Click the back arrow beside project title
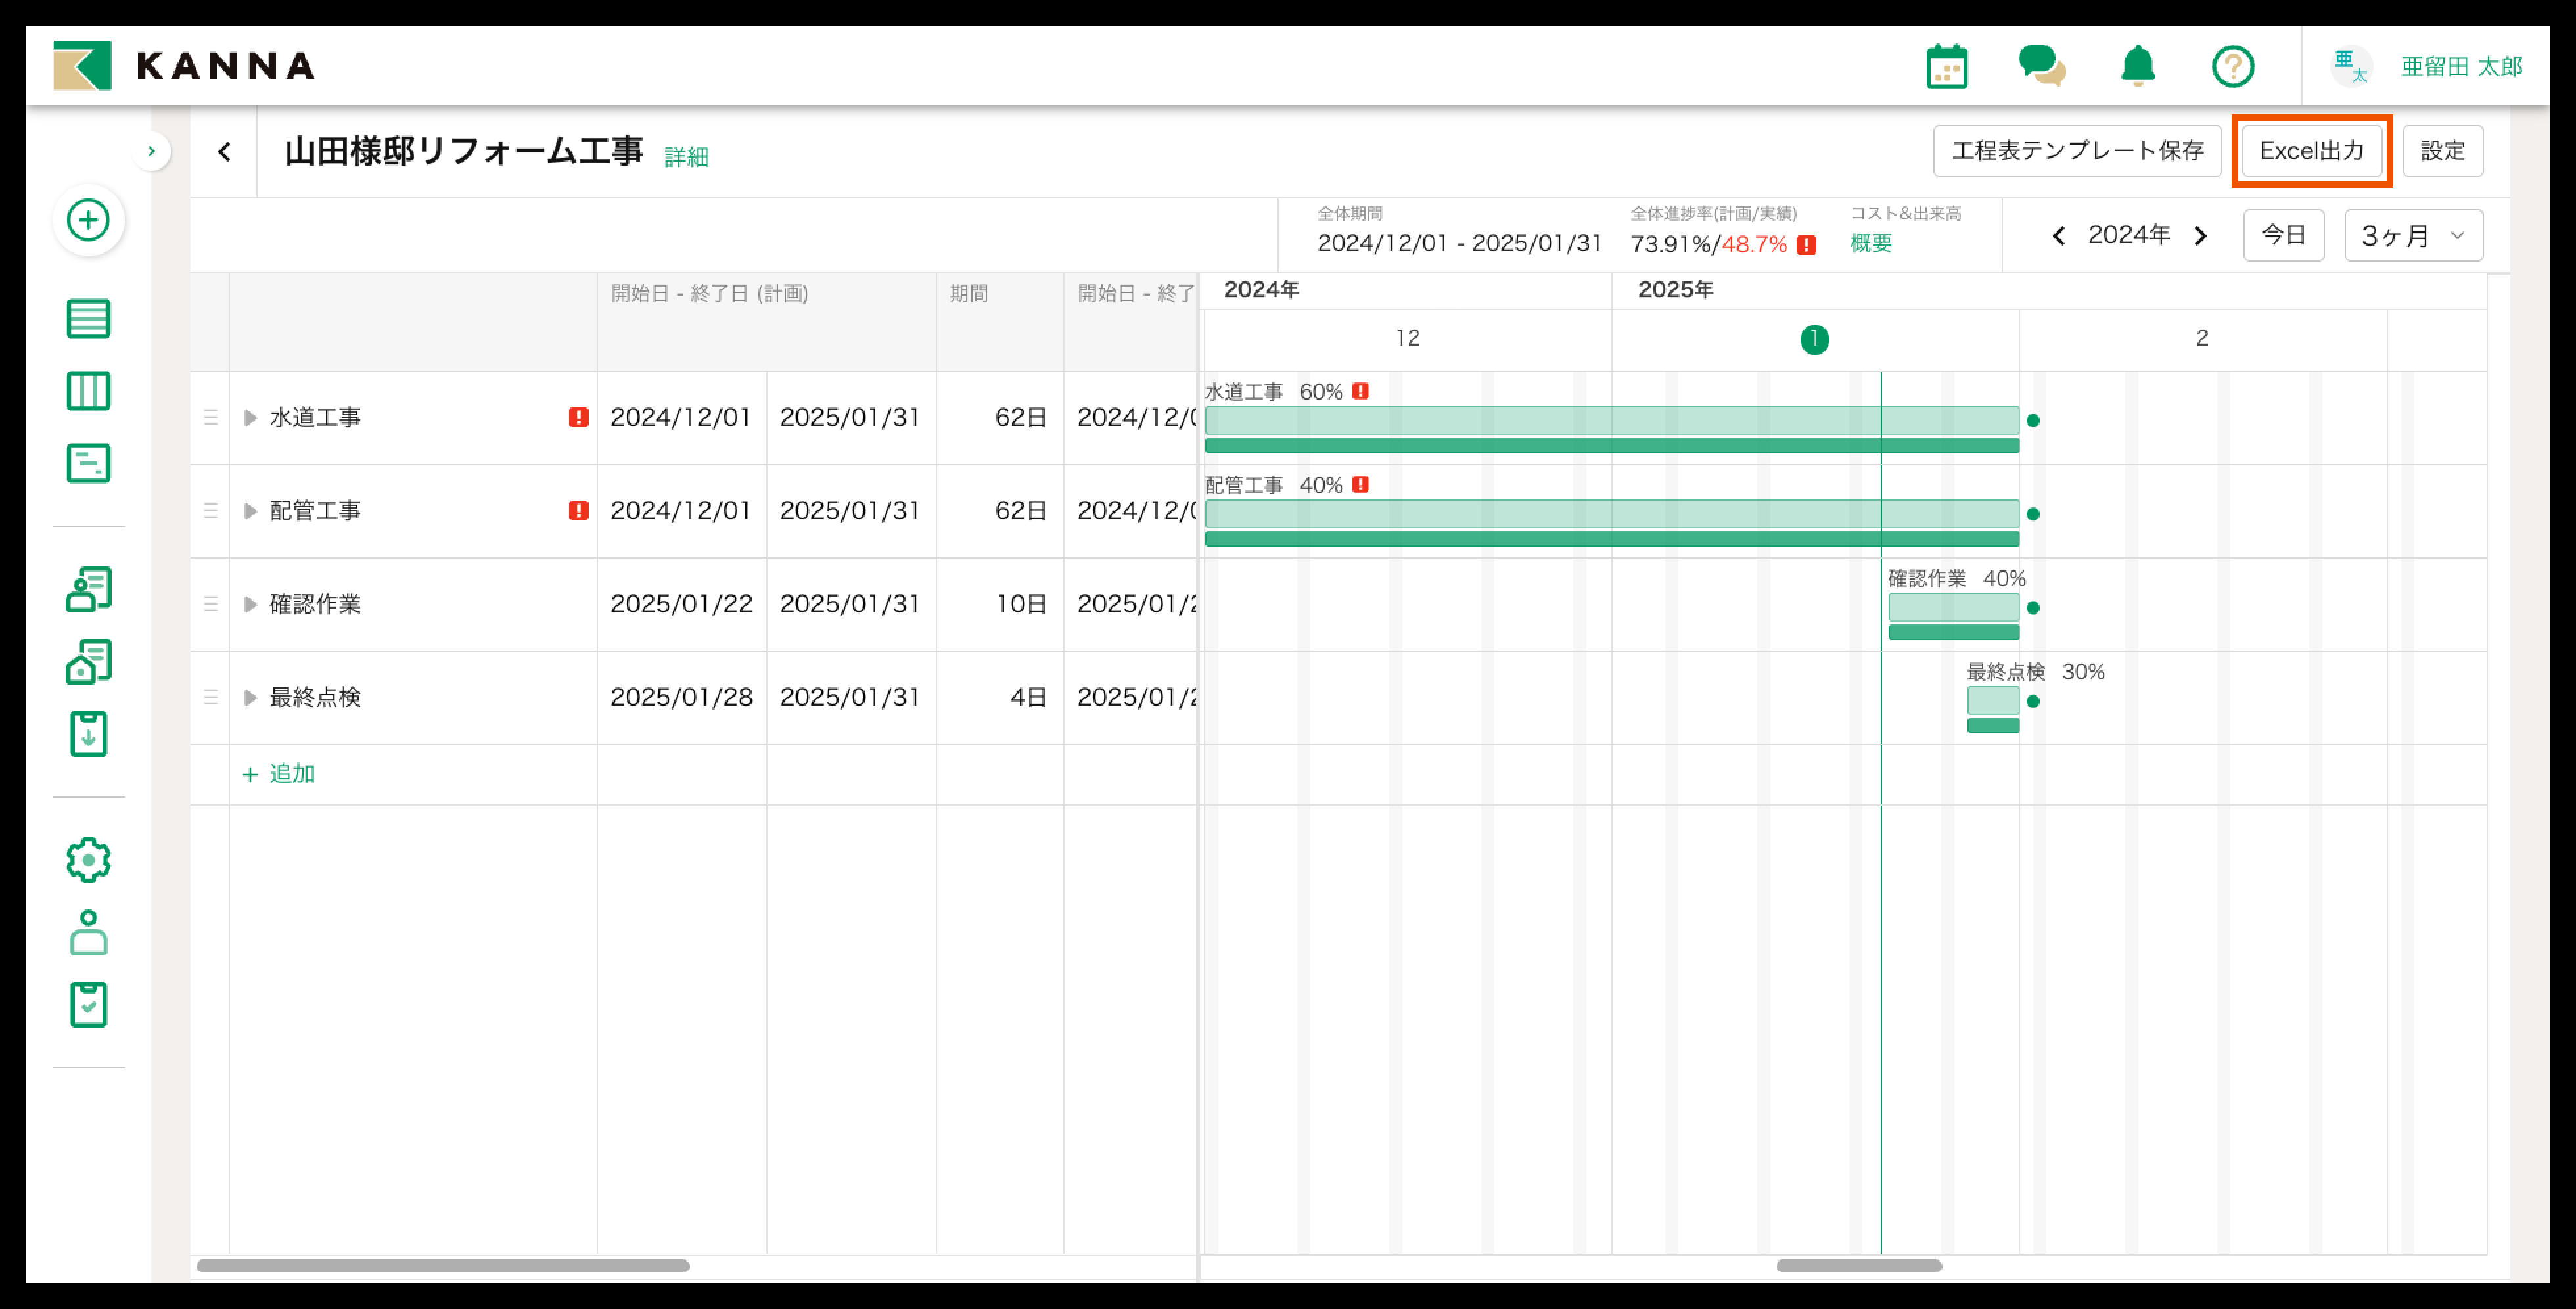Screen dimensions: 2576x1309 [x=224, y=152]
